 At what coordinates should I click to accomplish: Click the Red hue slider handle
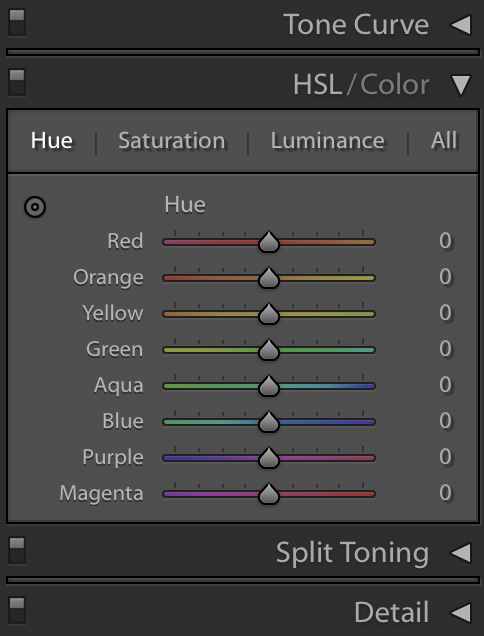coord(269,242)
